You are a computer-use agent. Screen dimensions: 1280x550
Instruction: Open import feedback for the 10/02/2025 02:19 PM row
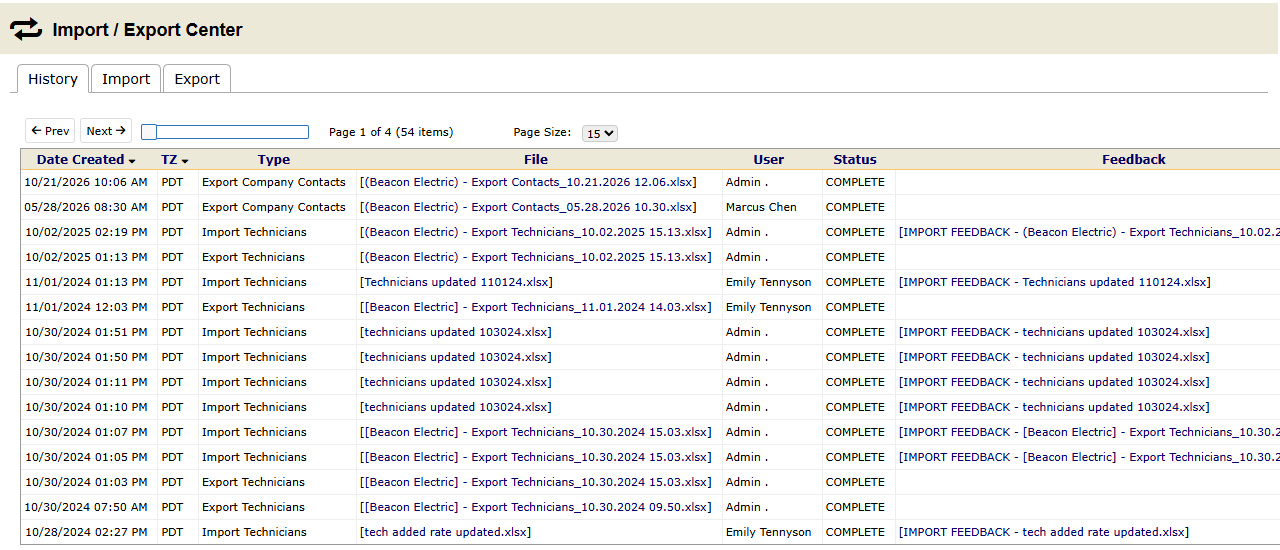pos(1089,232)
